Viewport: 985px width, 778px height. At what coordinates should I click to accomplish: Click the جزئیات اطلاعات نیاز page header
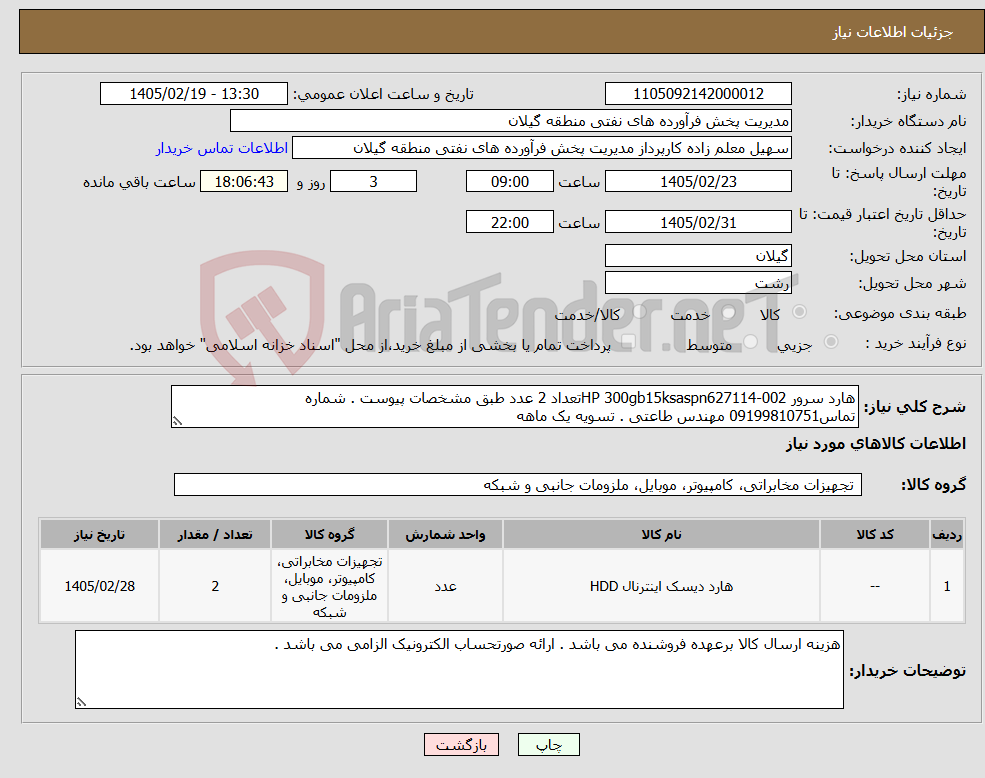pos(893,32)
